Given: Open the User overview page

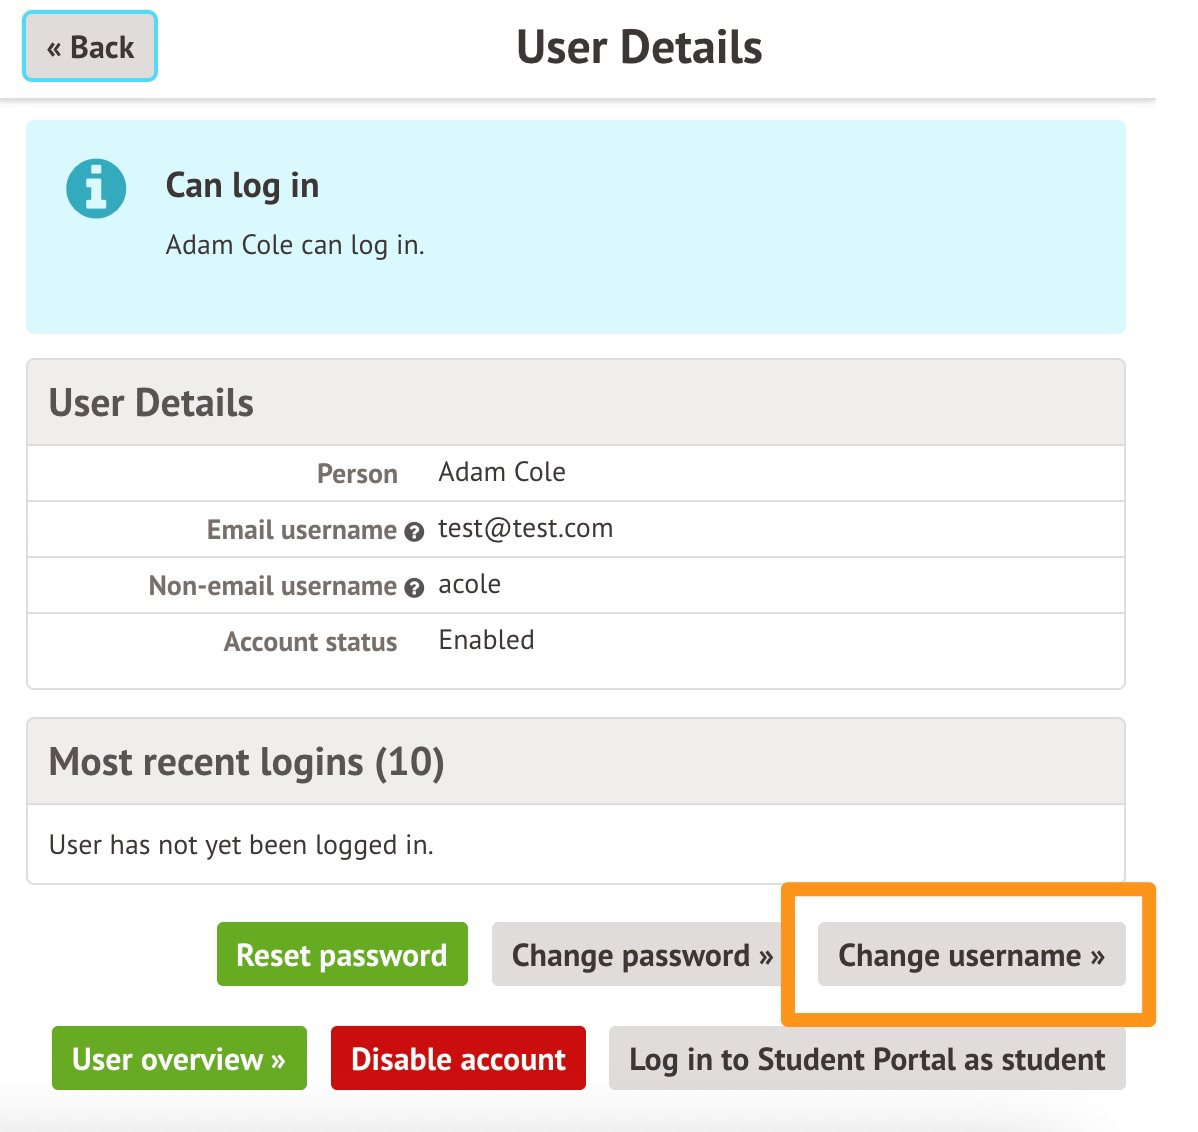Looking at the screenshot, I should [x=180, y=1058].
